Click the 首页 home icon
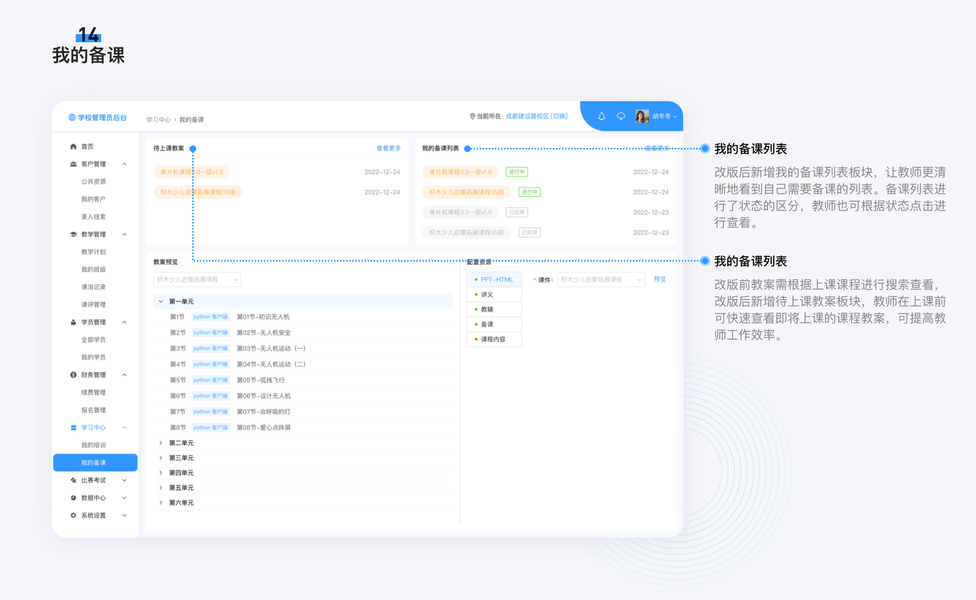Image resolution: width=976 pixels, height=600 pixels. (73, 146)
